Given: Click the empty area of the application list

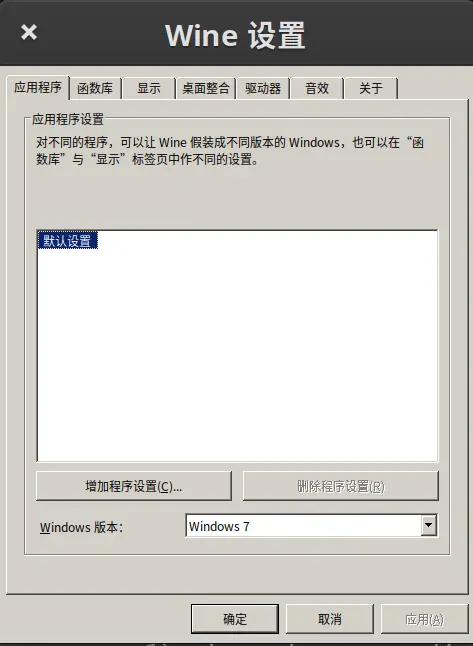Looking at the screenshot, I should click(x=237, y=354).
